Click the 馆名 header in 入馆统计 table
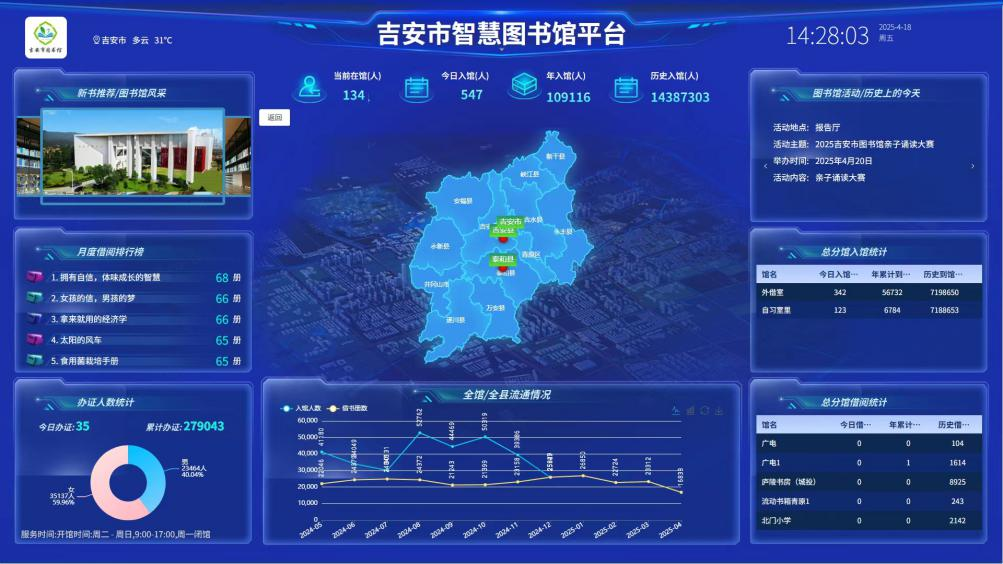The height and width of the screenshot is (564, 1003). tap(769, 274)
